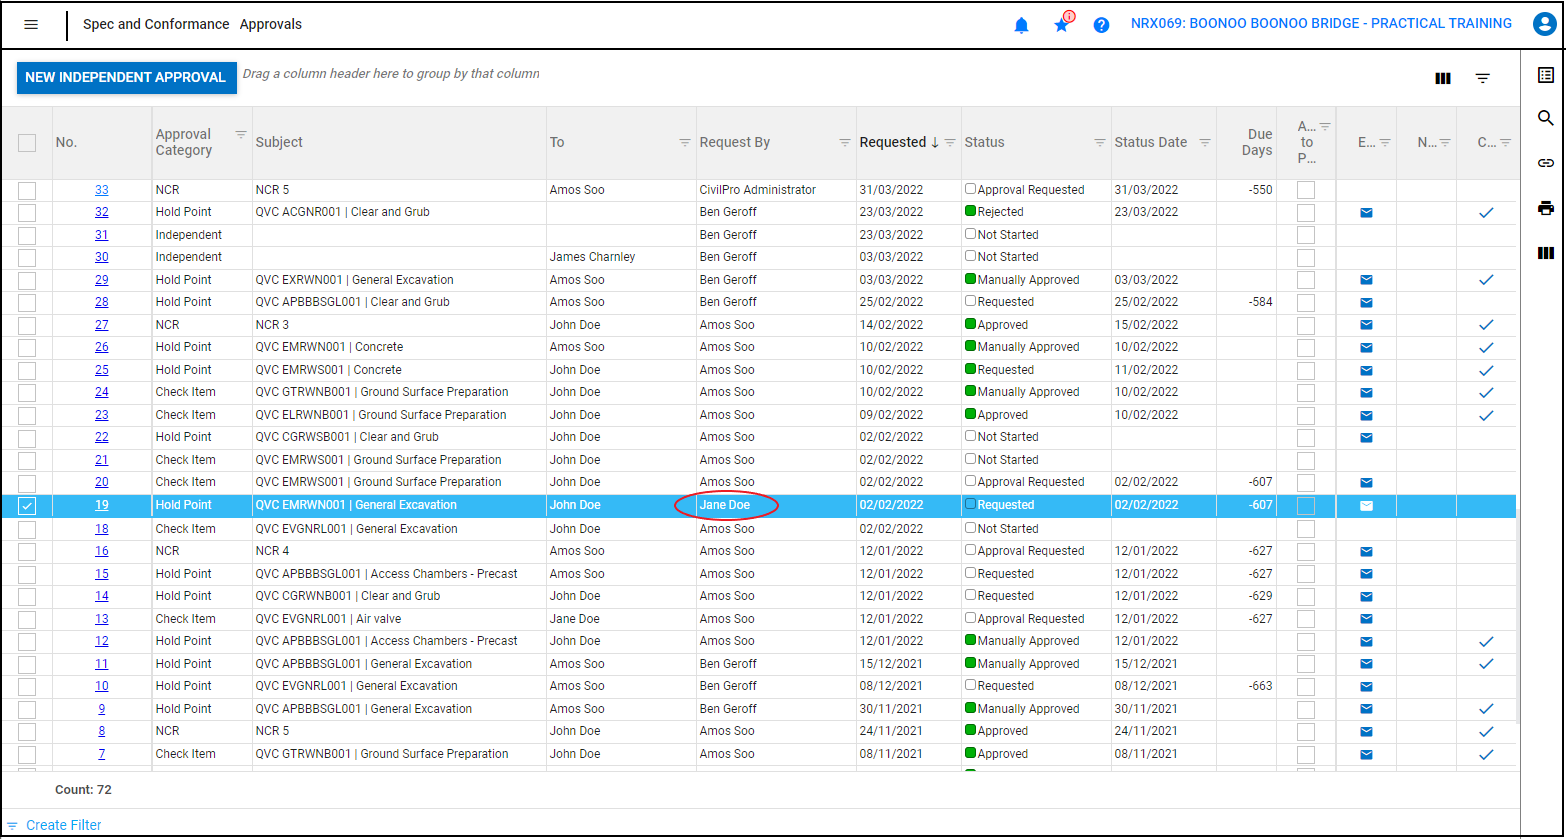Open the column chooser icon above grid
This screenshot has width=1566, height=839.
pyautogui.click(x=1443, y=78)
